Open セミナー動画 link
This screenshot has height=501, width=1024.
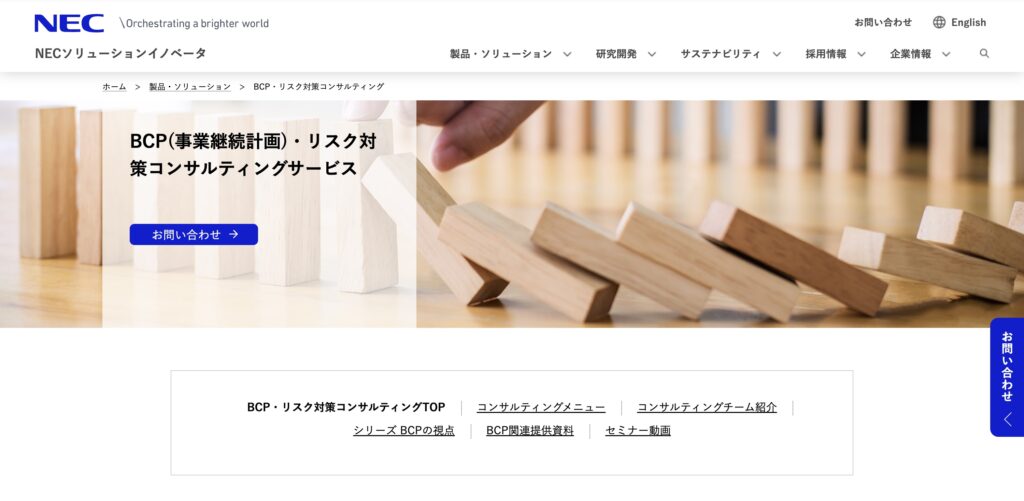[637, 430]
